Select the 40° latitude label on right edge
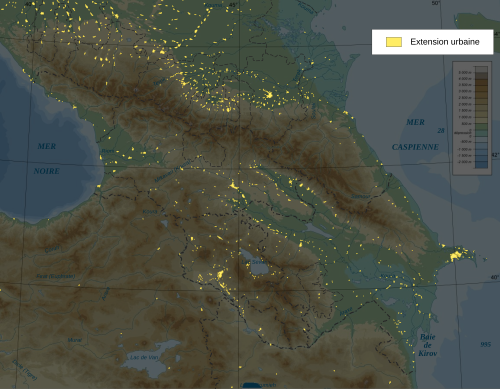This screenshot has width=500, height=389. tap(495, 277)
